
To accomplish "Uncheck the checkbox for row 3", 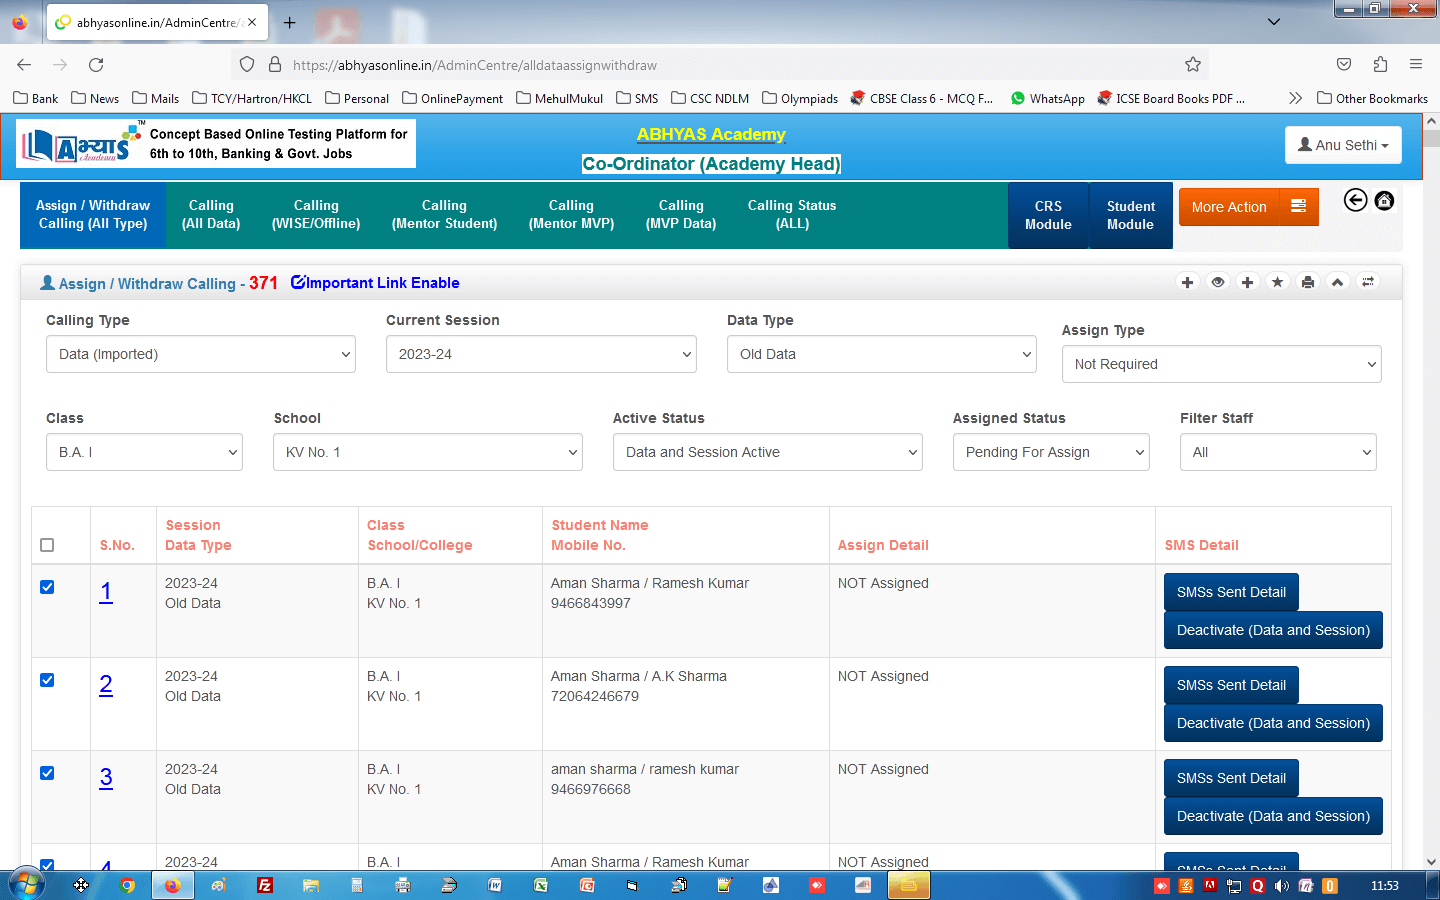I will point(47,773).
